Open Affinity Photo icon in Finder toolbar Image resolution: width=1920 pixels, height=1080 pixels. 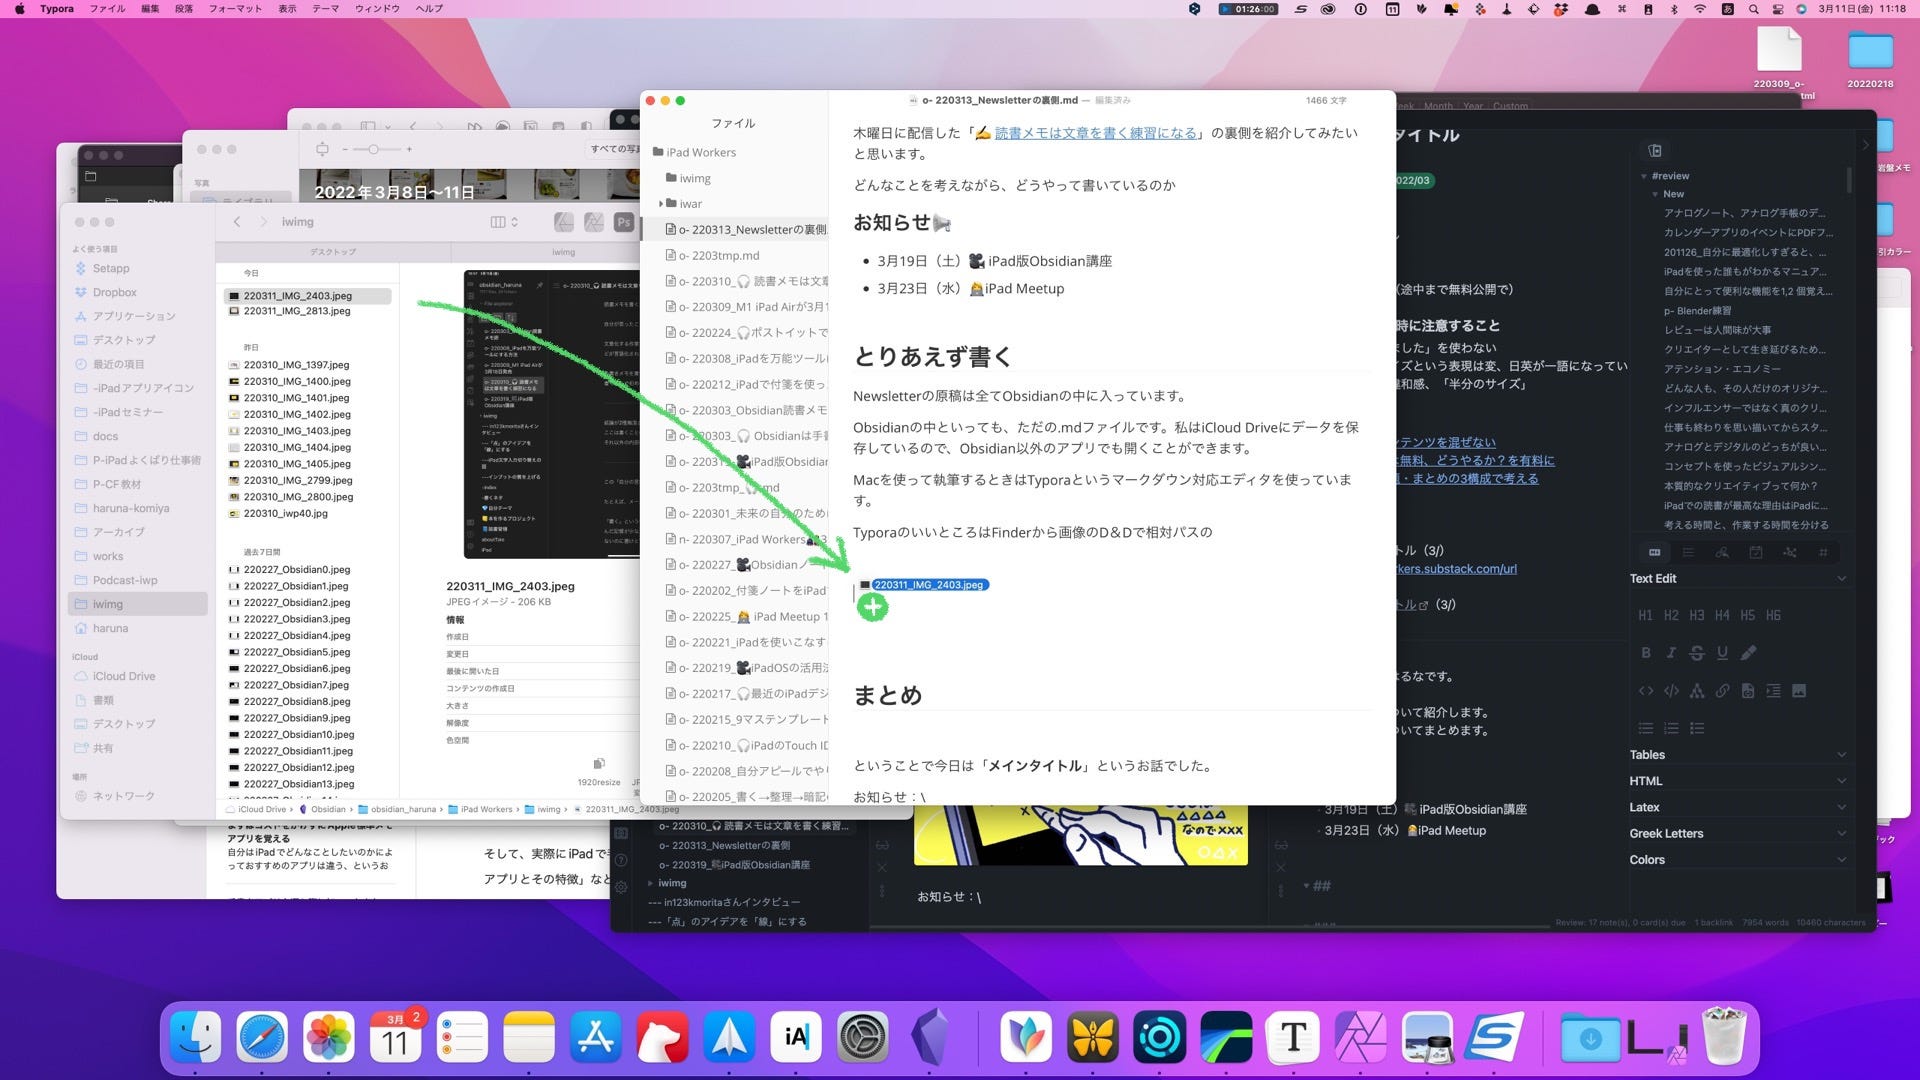click(594, 222)
